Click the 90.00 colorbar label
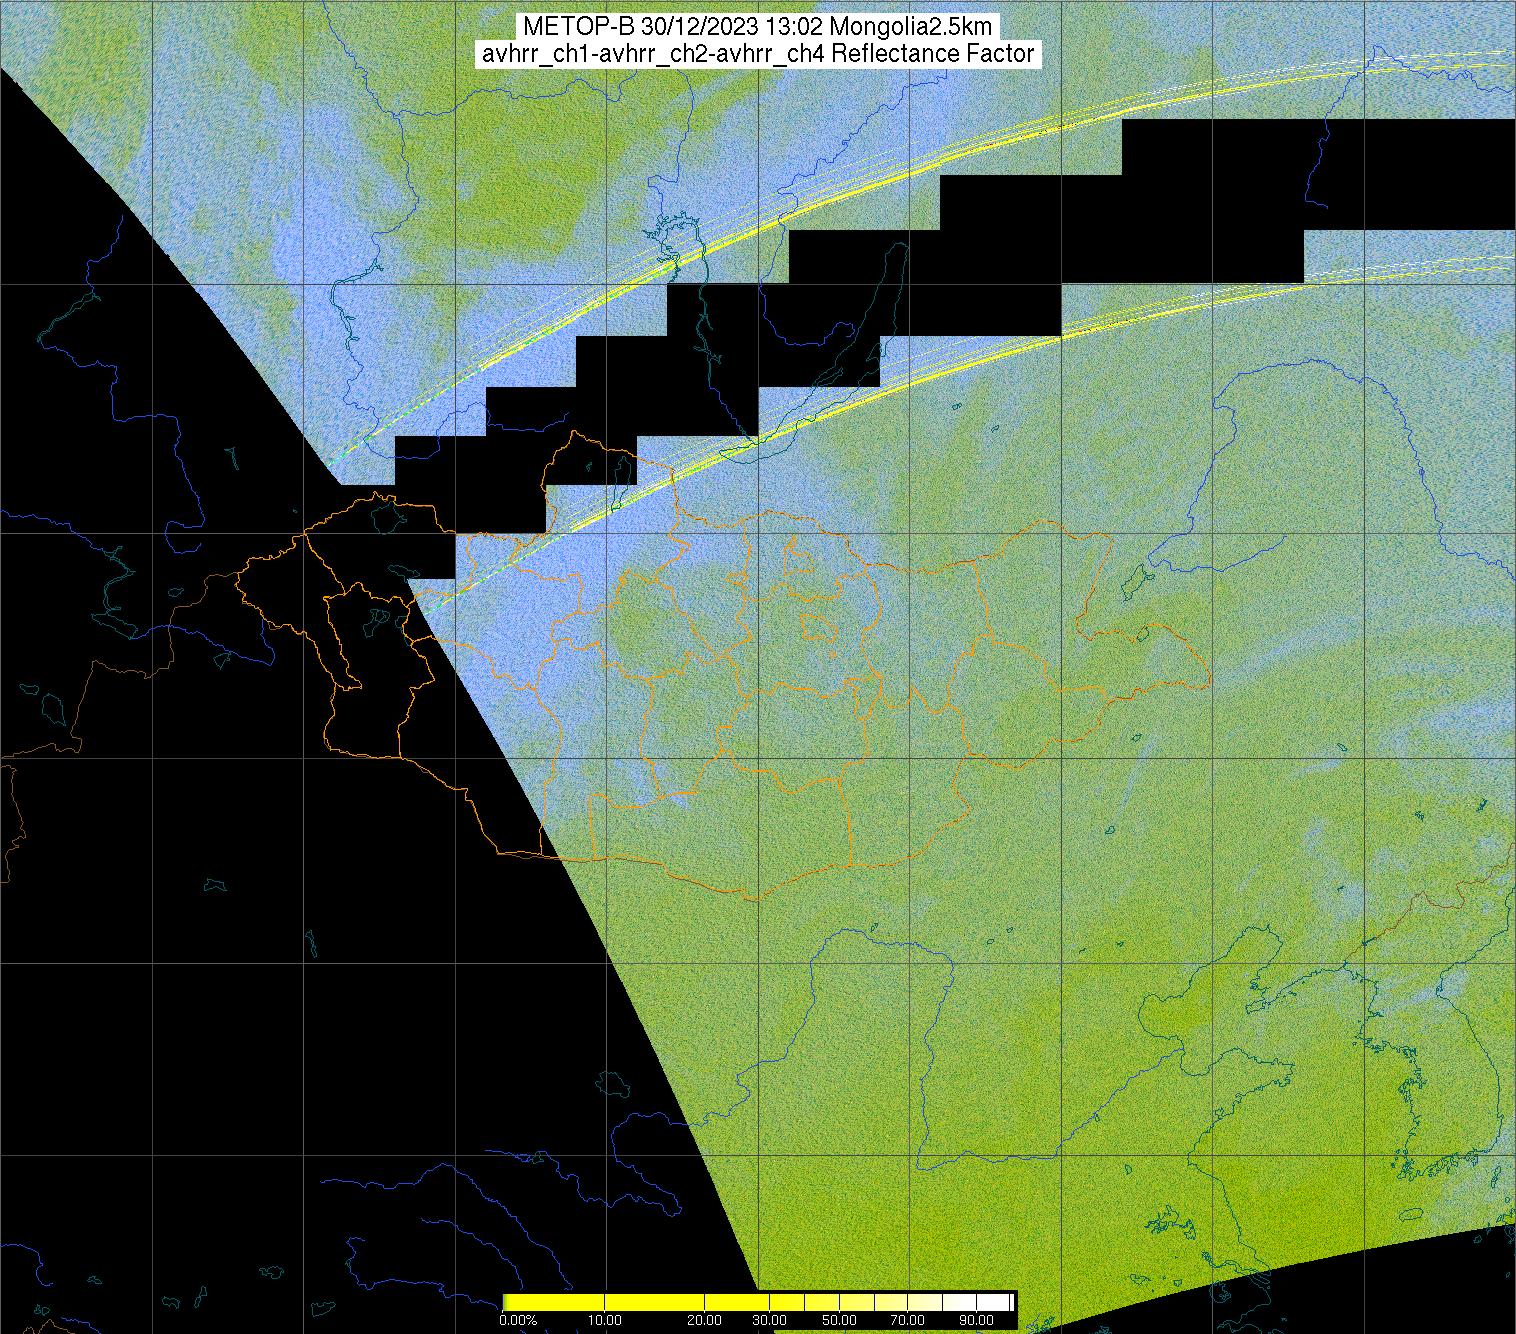This screenshot has height=1334, width=1516. click(x=976, y=1320)
